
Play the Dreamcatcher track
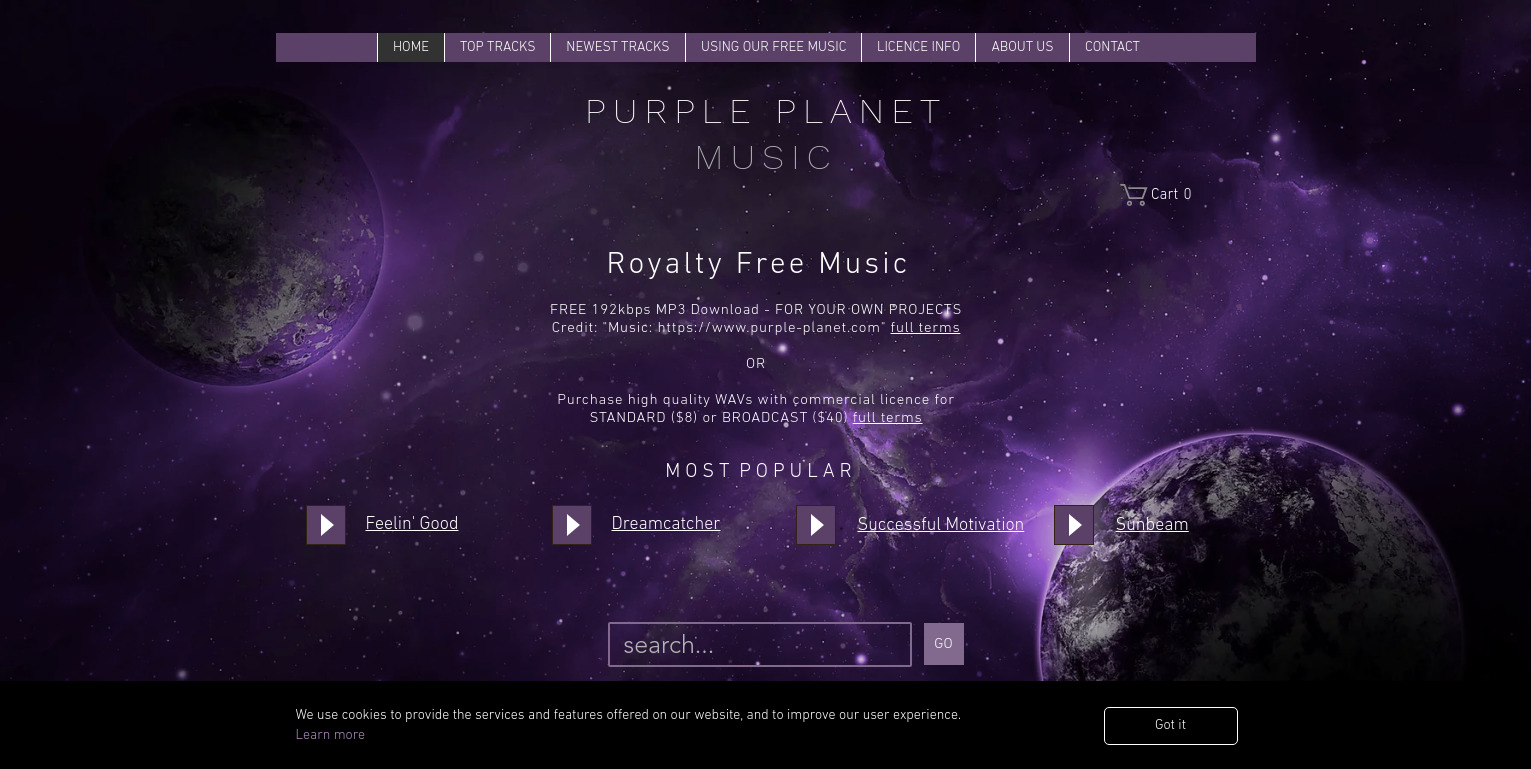point(572,525)
